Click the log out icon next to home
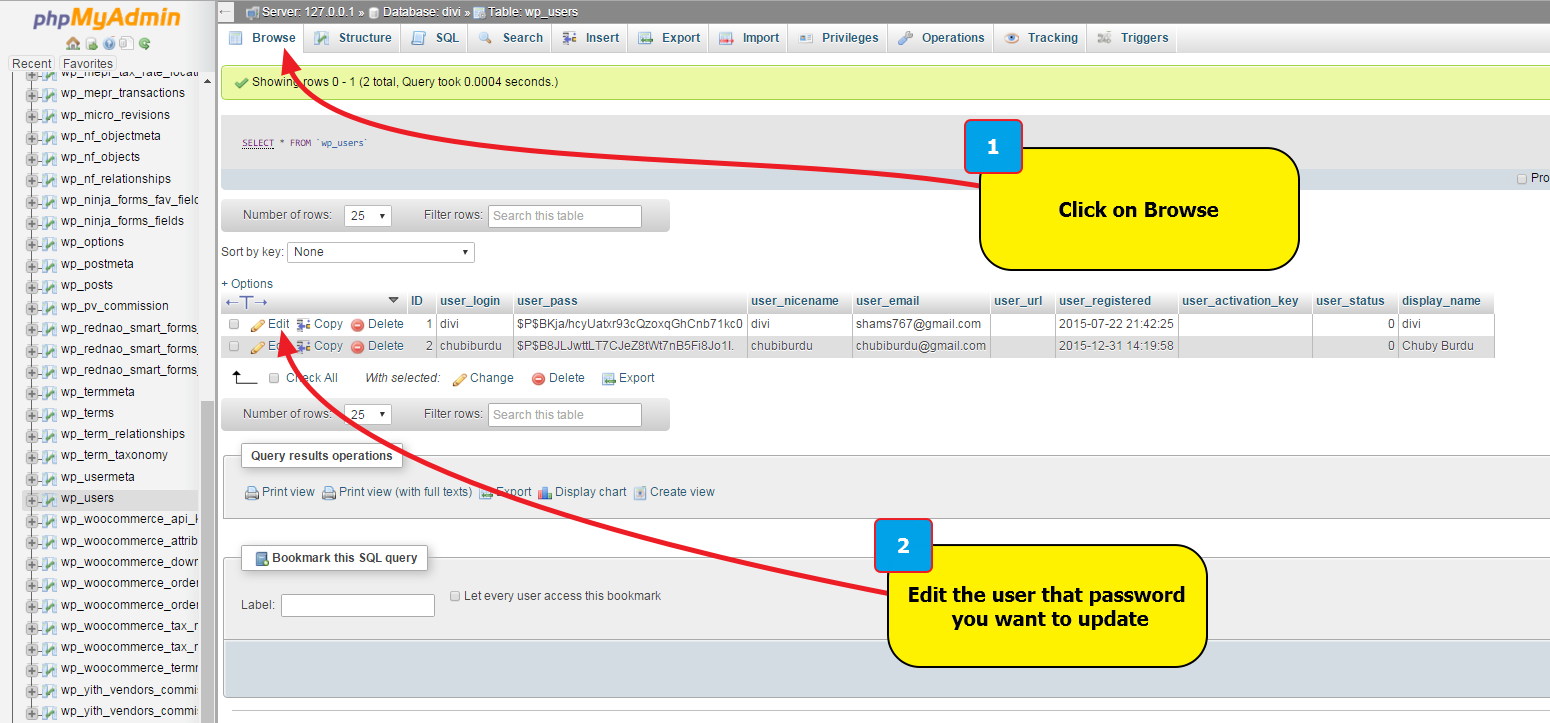 (92, 44)
